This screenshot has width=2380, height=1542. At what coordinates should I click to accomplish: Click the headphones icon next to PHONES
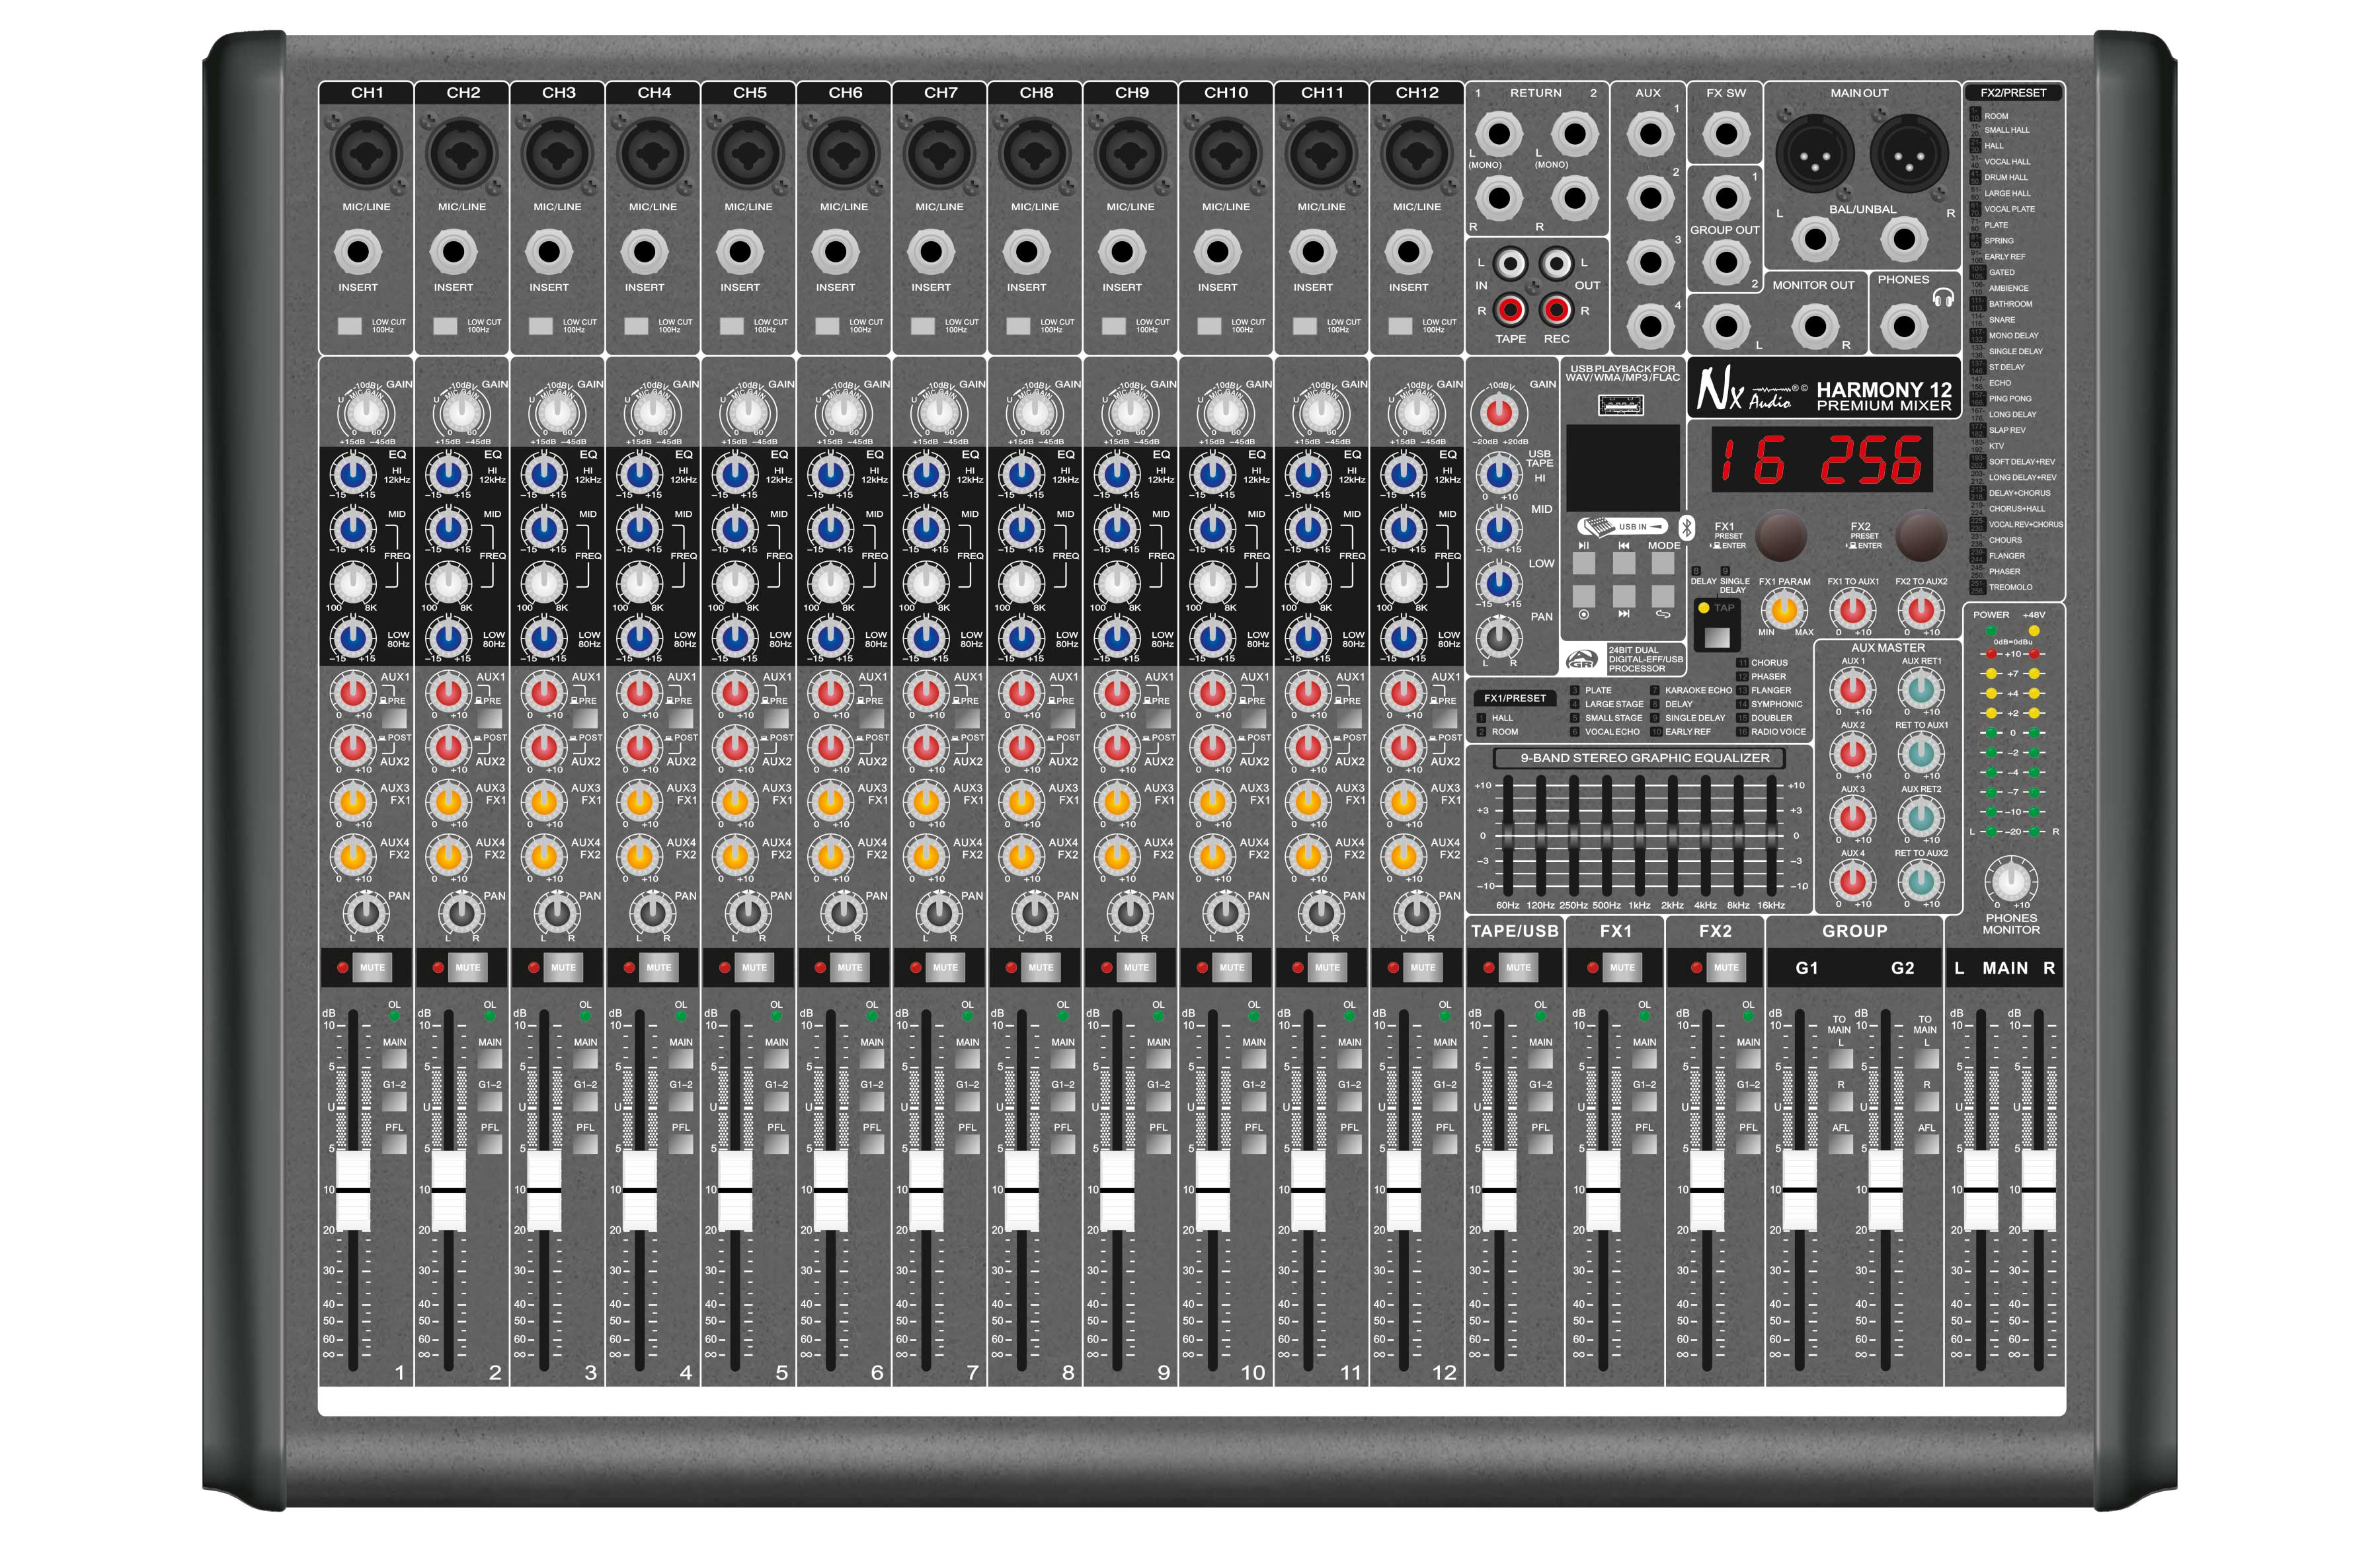(1943, 298)
